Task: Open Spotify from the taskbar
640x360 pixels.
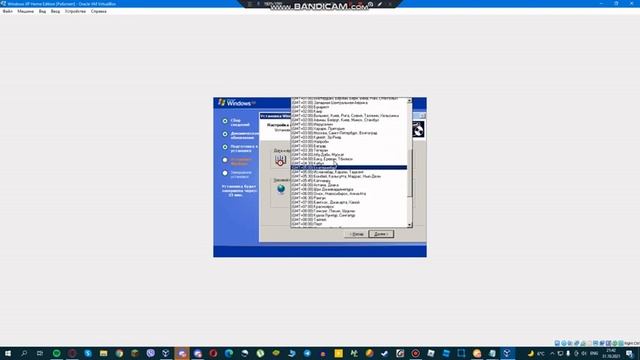Action: [57, 353]
